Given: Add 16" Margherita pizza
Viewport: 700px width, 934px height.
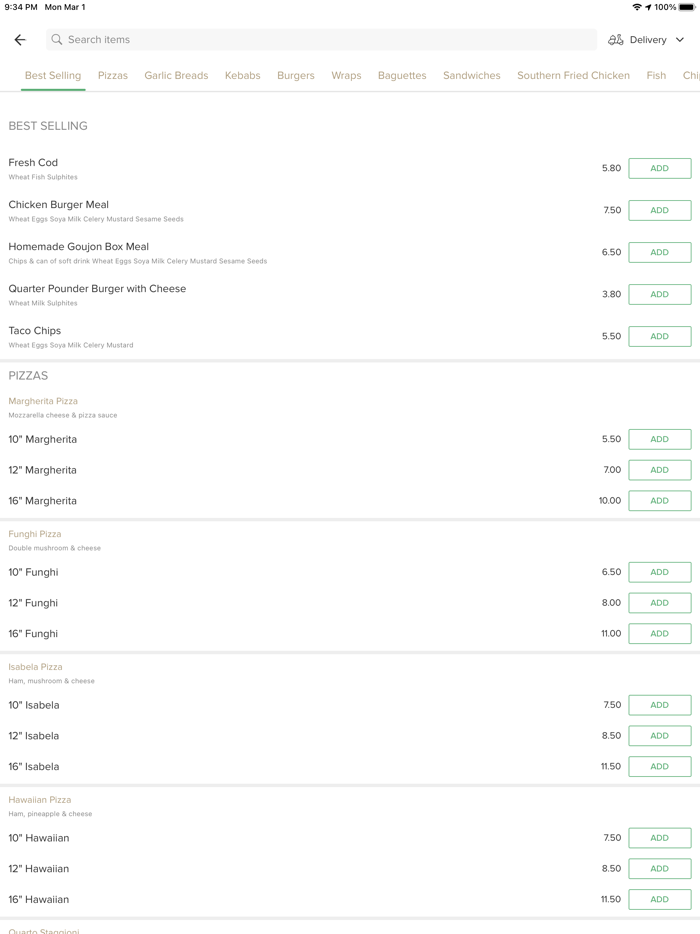Looking at the screenshot, I should [x=659, y=501].
